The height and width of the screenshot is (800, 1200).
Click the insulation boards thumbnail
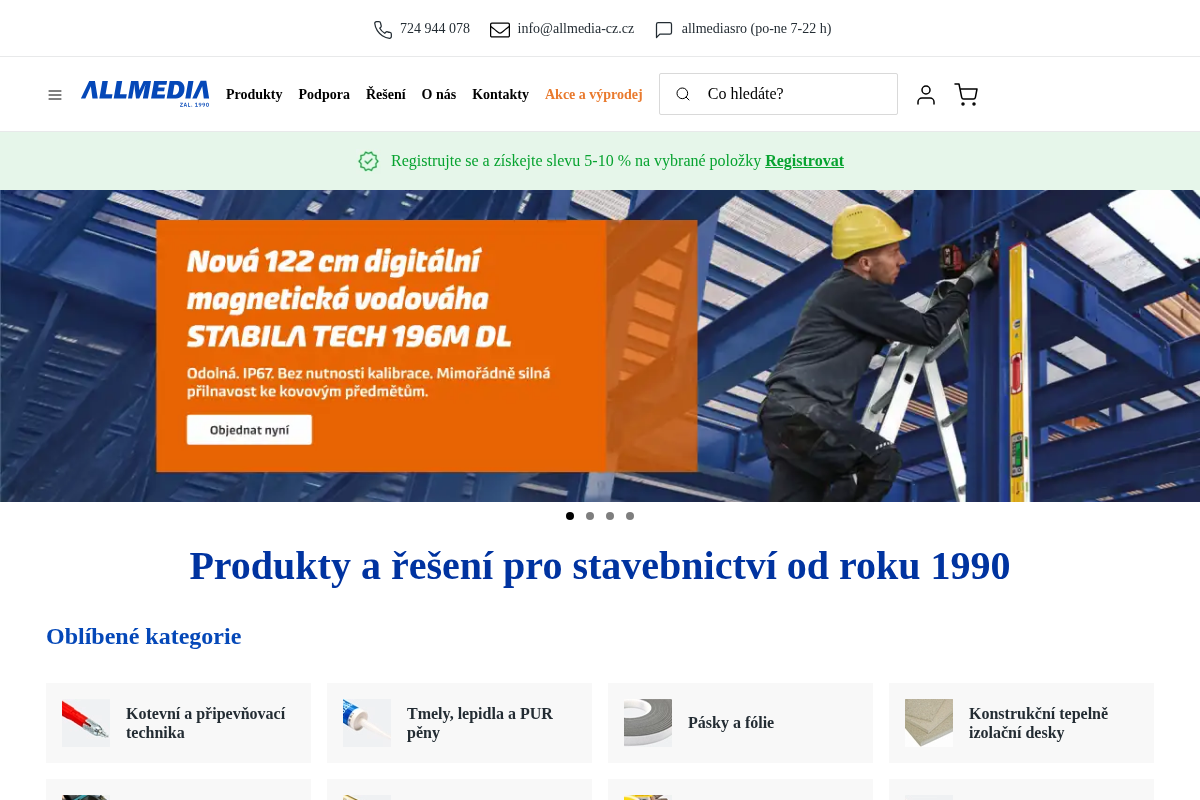(x=929, y=723)
